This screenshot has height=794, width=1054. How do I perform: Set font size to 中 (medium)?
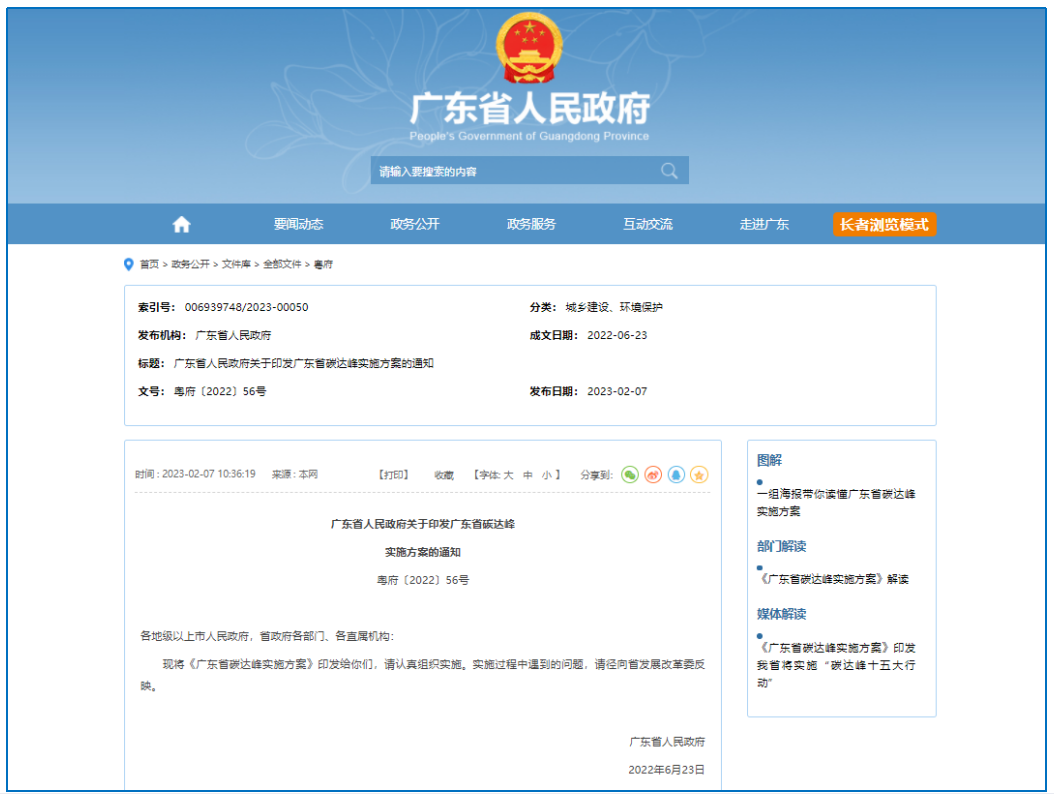point(528,475)
